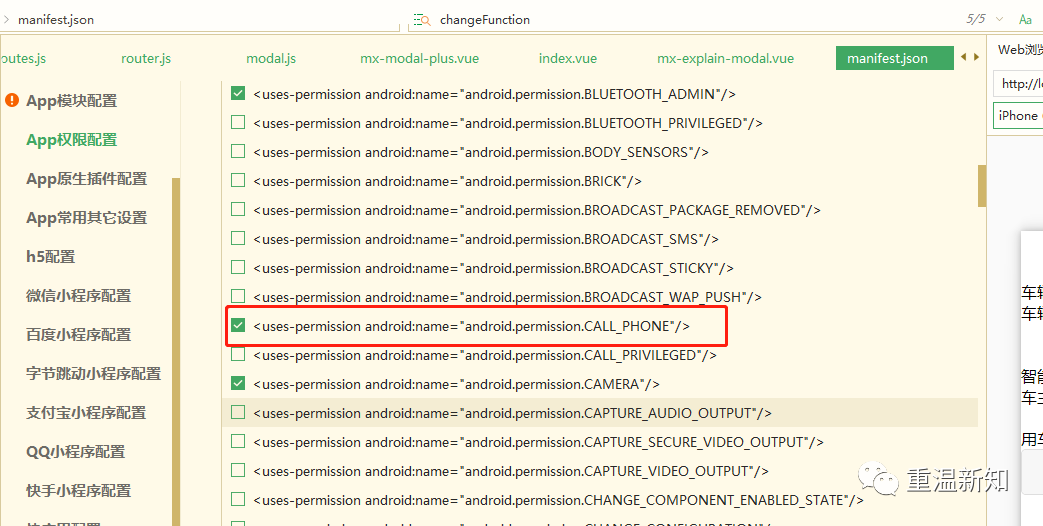This screenshot has width=1043, height=526.
Task: Tick the BROADCAST_STICKY permission checkbox
Action: [x=237, y=267]
